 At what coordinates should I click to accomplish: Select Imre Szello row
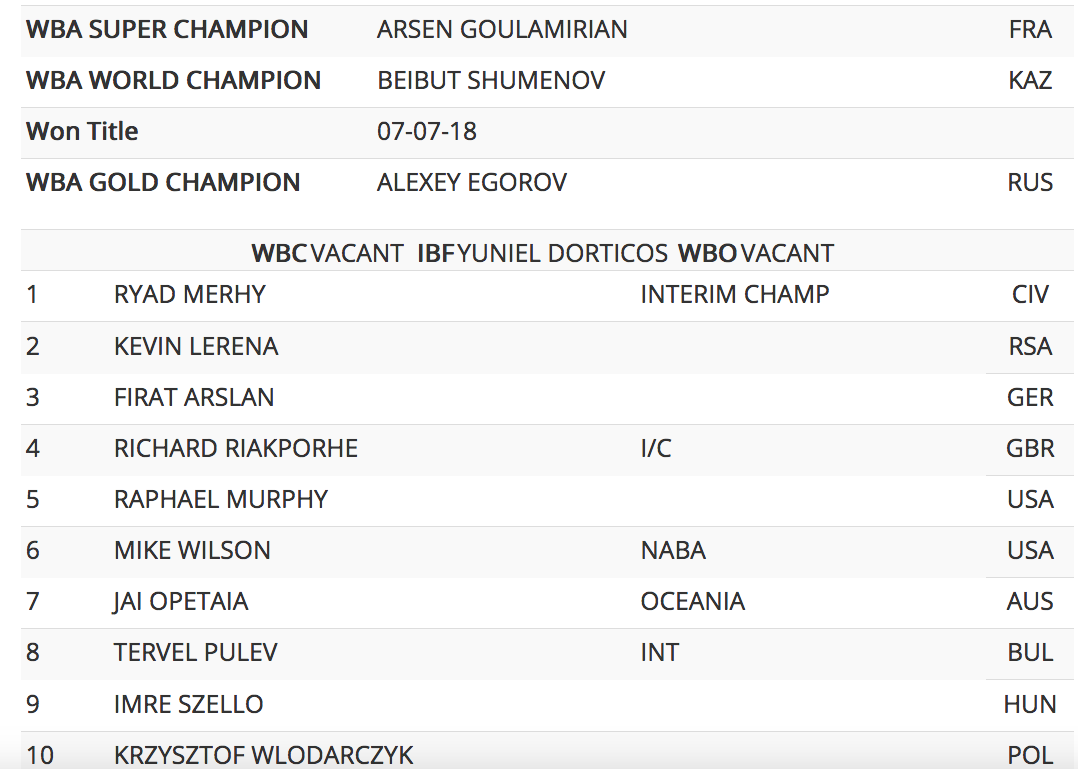(189, 704)
